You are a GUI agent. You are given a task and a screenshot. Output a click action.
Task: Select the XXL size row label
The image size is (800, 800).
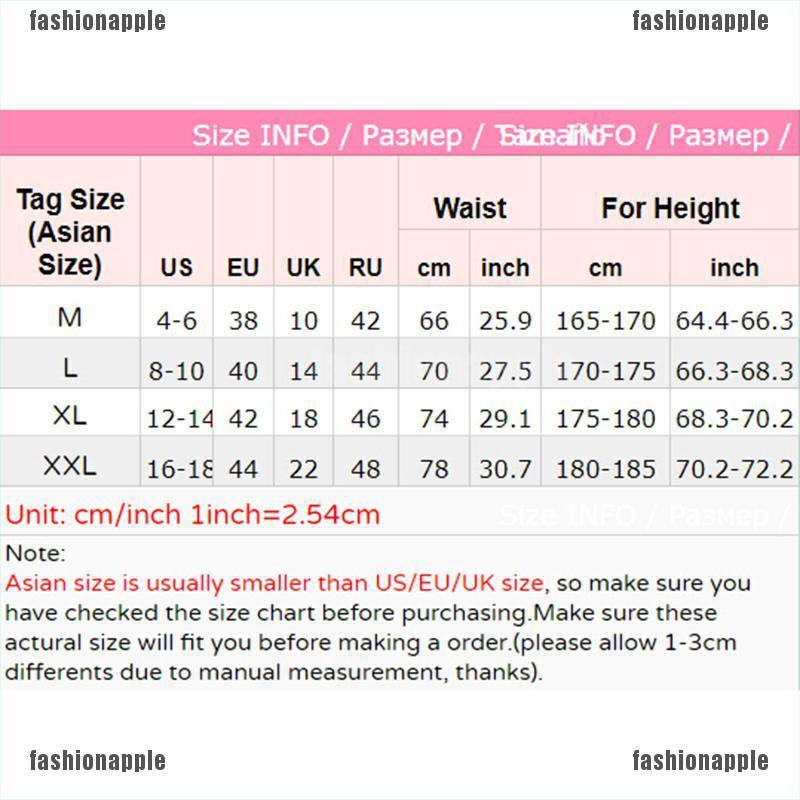[70, 465]
